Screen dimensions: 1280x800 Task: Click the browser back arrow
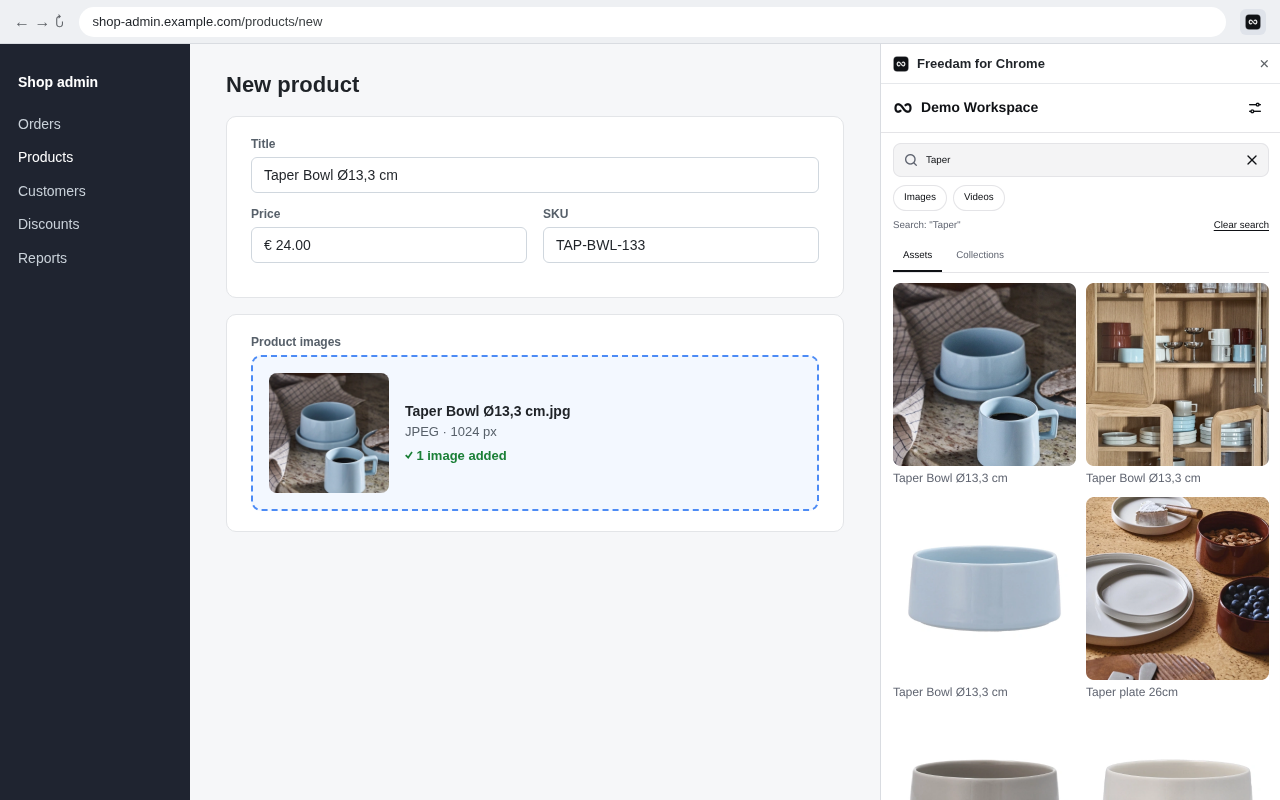[x=21, y=23]
